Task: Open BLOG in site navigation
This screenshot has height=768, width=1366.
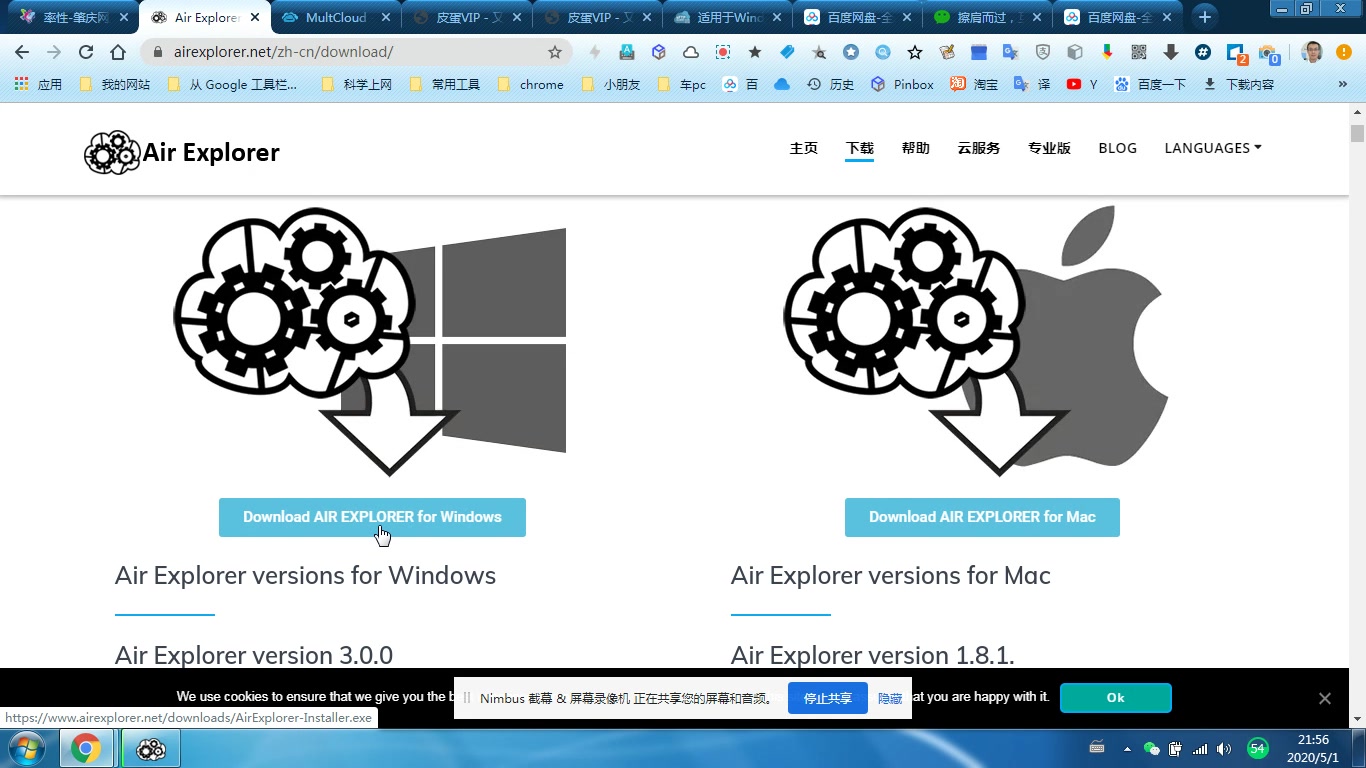Action: [1118, 148]
